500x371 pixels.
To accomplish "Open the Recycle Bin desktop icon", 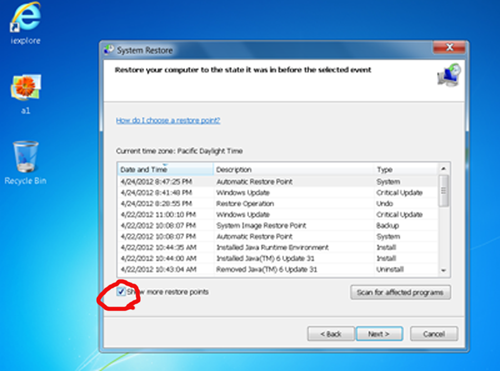I will [26, 162].
